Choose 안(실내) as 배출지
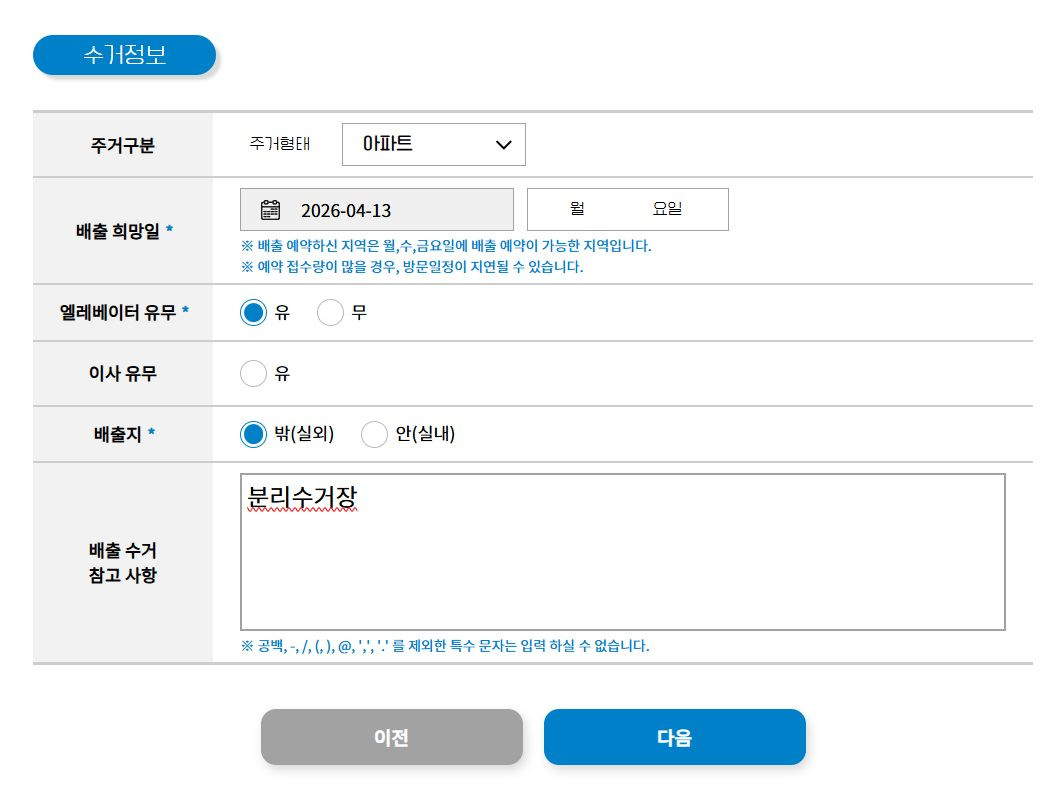 (374, 434)
